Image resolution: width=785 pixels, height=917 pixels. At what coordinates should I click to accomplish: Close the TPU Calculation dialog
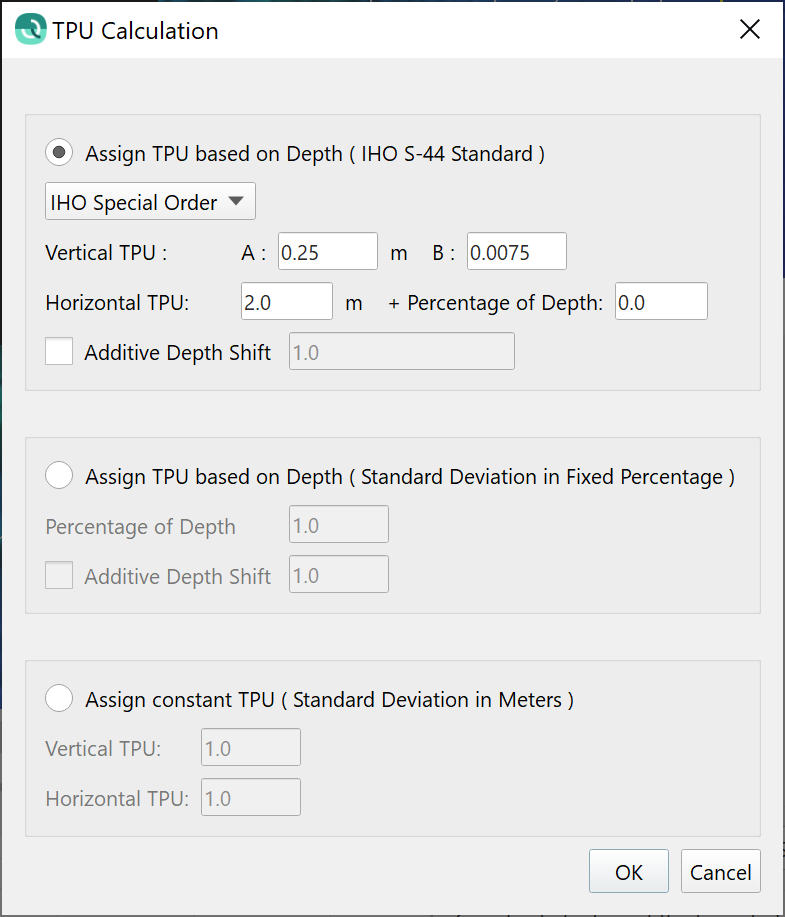[x=750, y=30]
